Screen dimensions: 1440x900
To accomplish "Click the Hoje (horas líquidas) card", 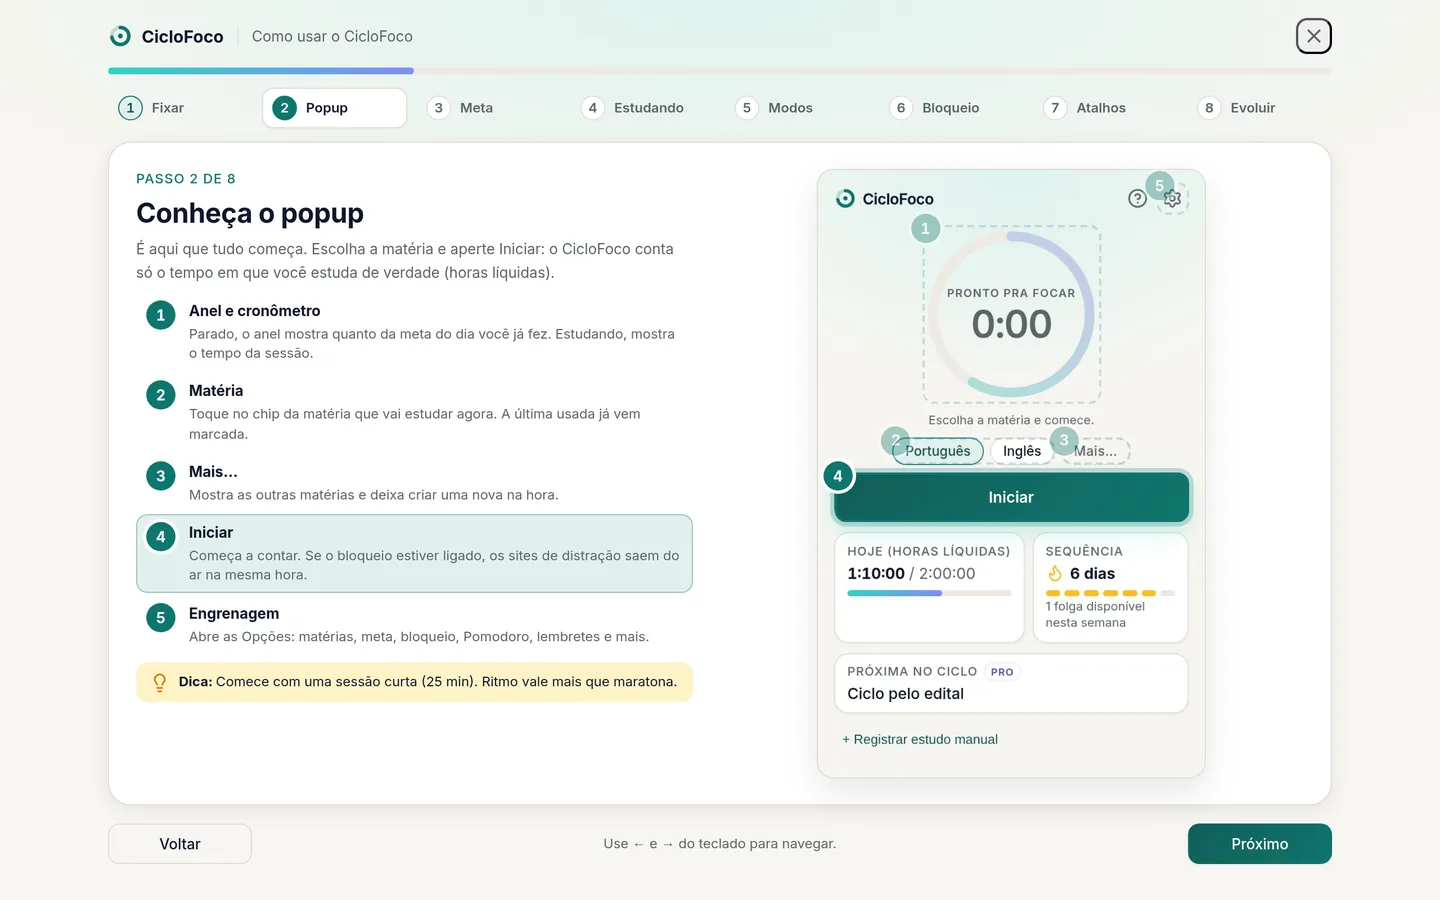I will [x=929, y=587].
